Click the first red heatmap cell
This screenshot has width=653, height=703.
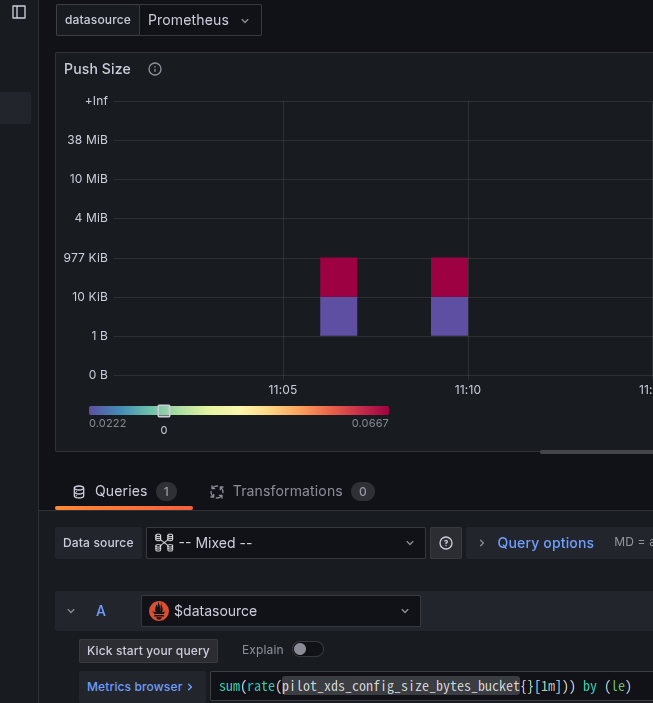(339, 277)
